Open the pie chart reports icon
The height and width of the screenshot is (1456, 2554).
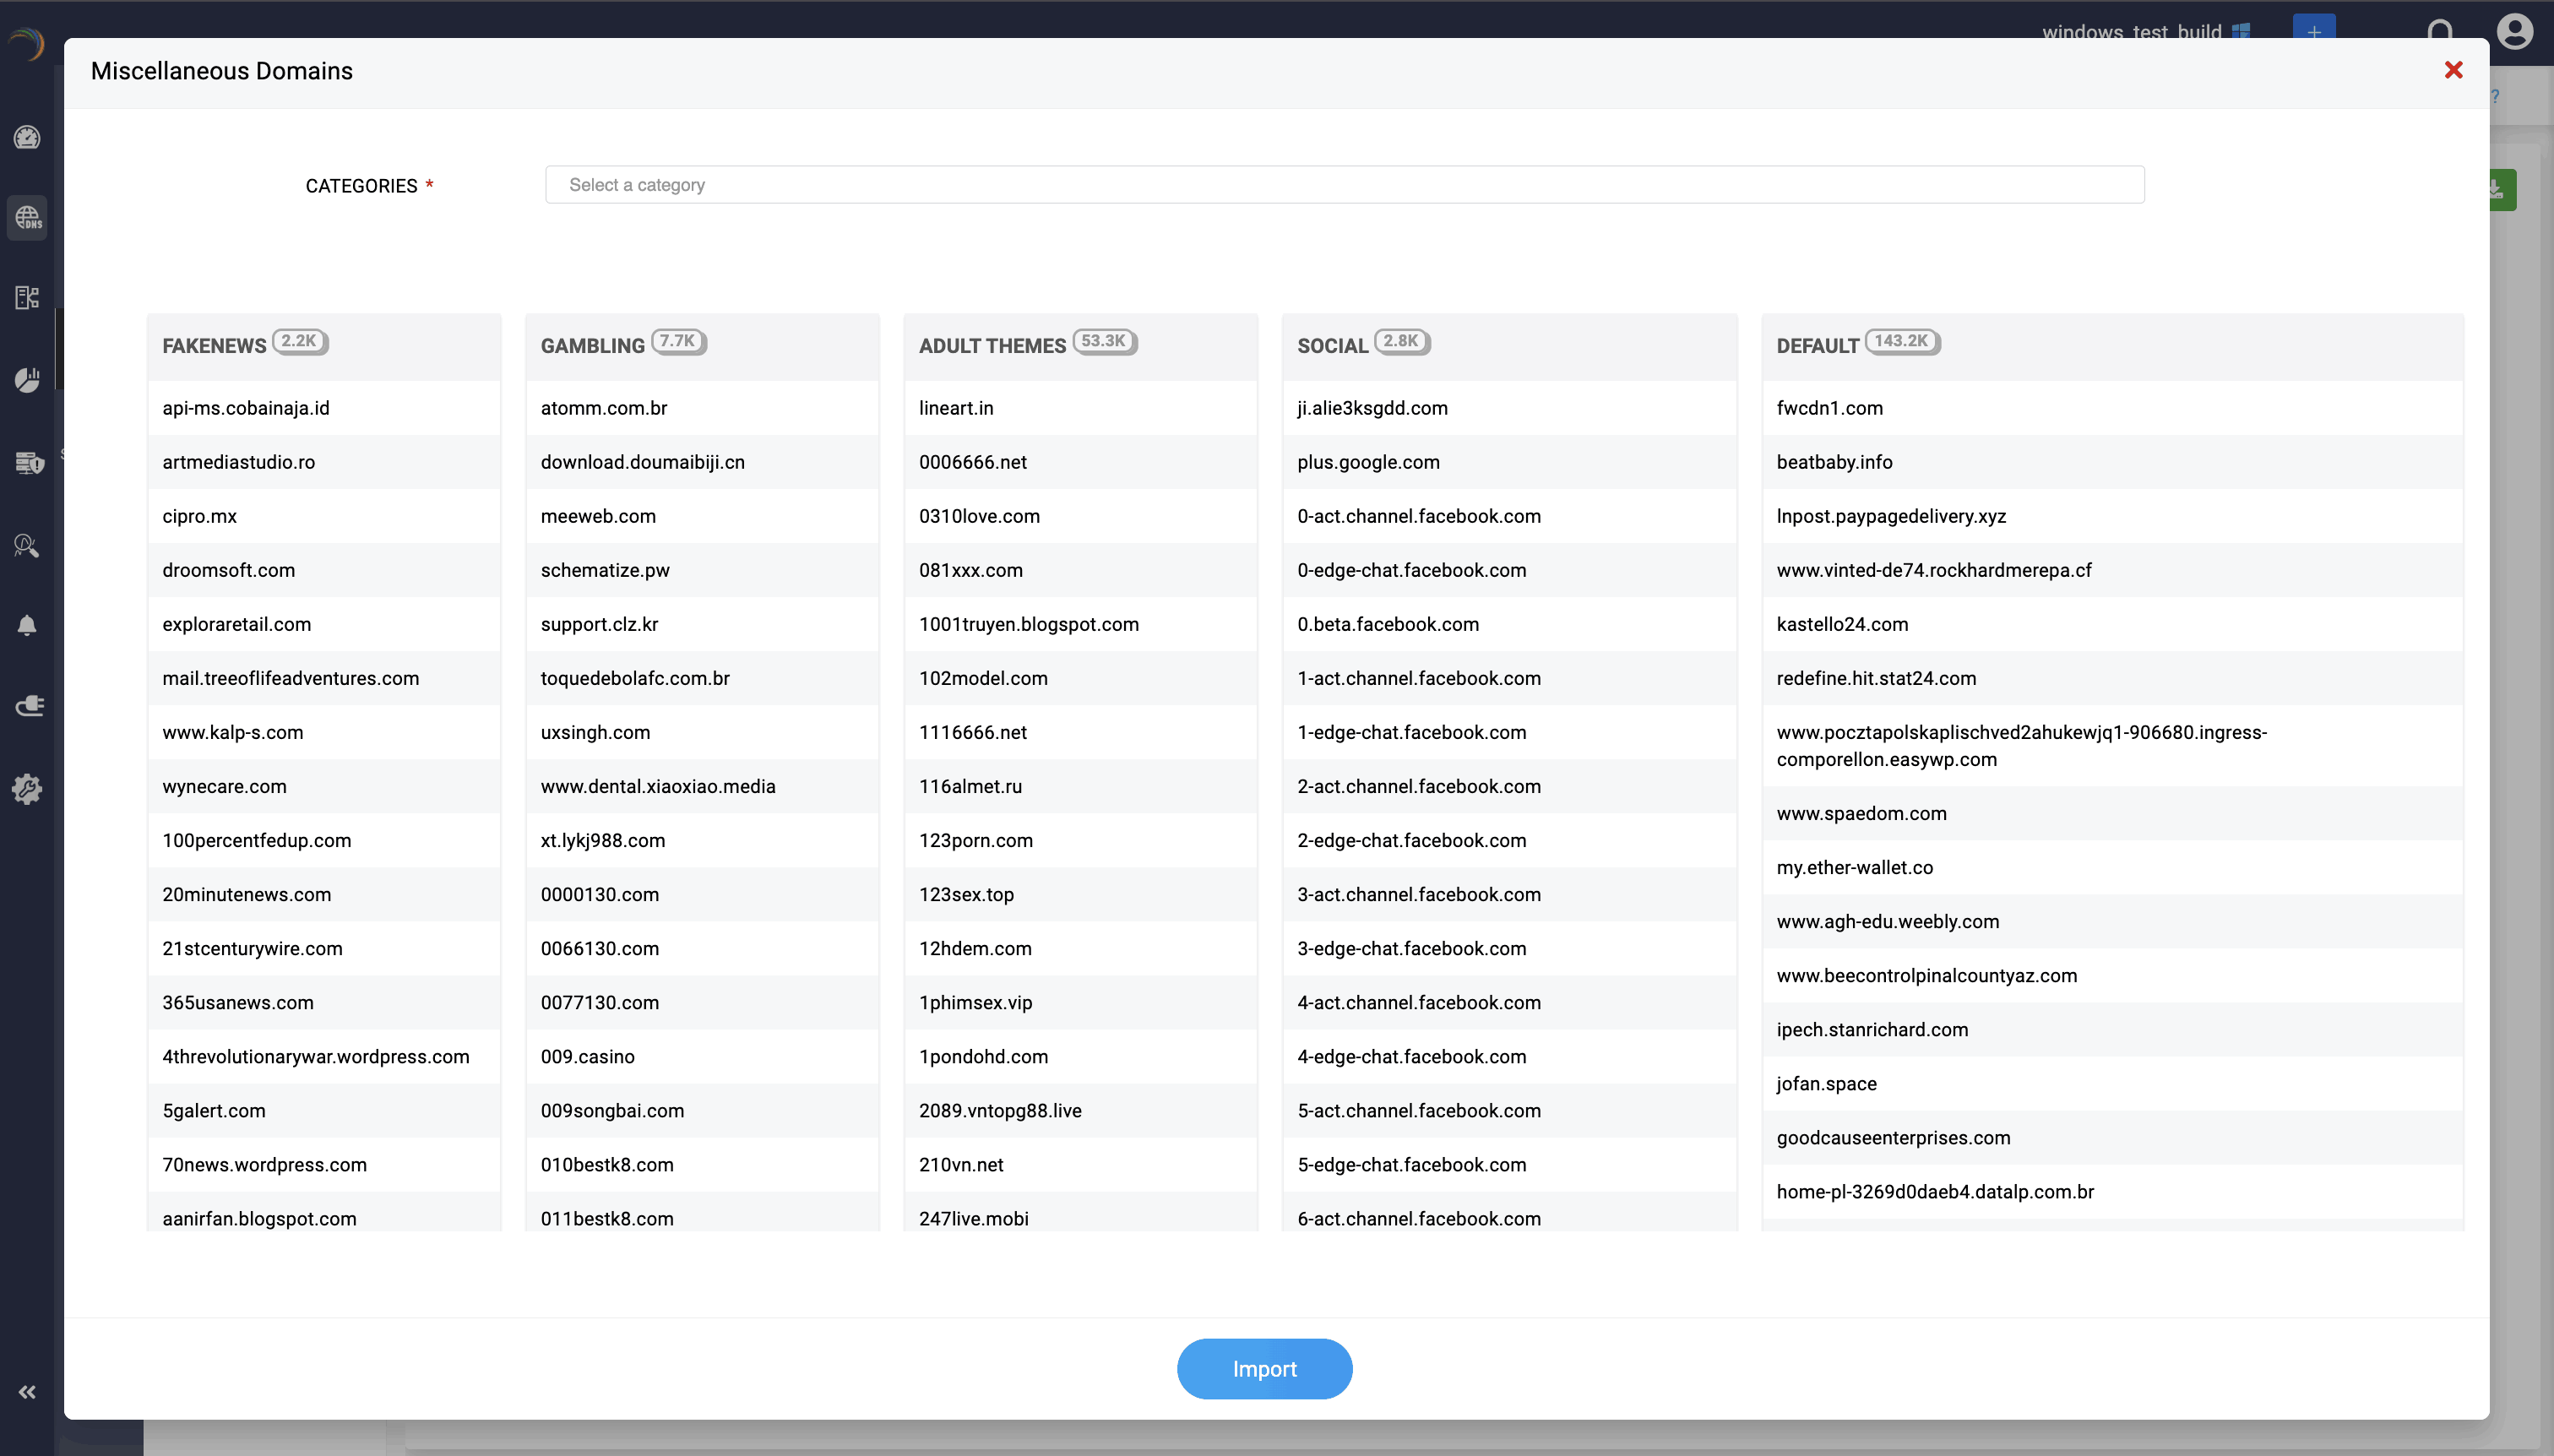[27, 379]
